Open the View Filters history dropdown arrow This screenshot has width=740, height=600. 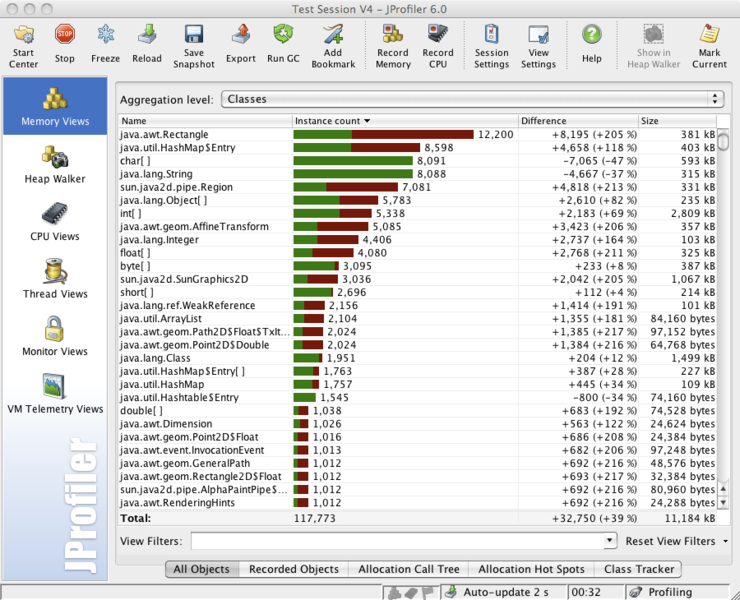coord(610,540)
